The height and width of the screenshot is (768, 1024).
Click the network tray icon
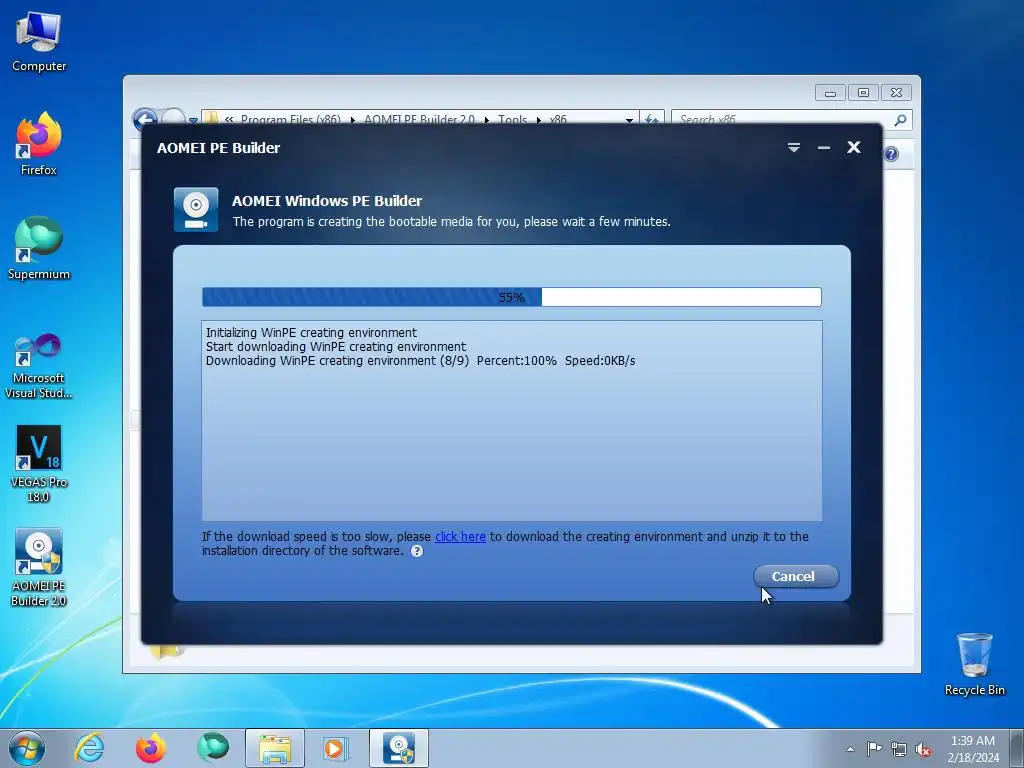pyautogui.click(x=899, y=749)
